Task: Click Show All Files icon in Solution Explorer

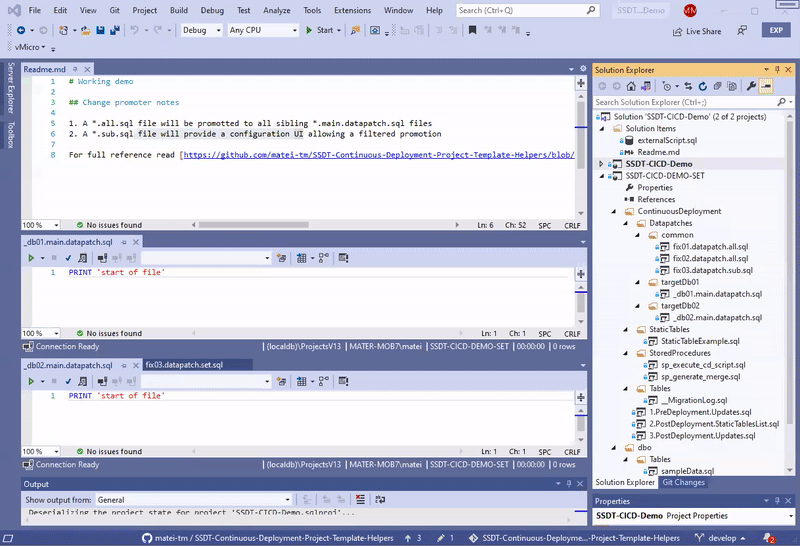Action: tap(732, 86)
